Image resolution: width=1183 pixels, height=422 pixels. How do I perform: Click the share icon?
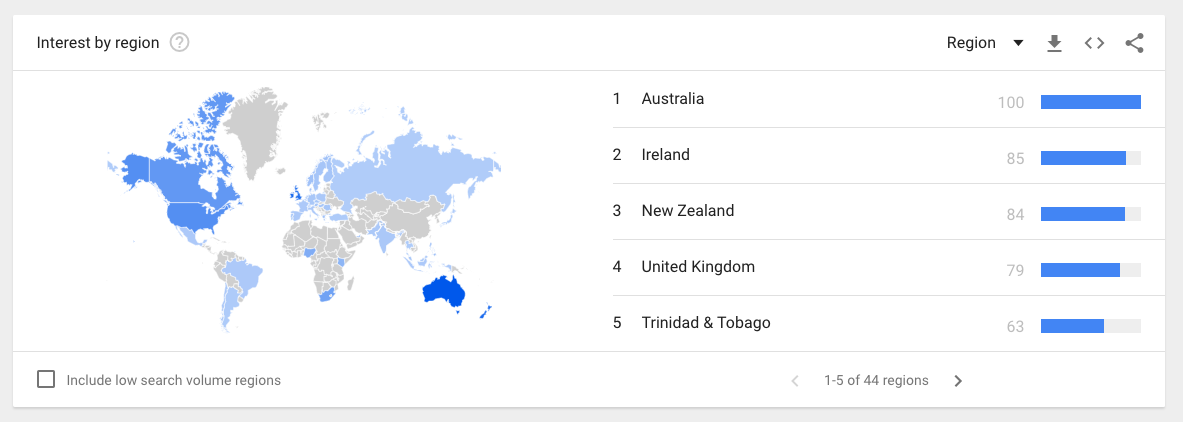1134,43
